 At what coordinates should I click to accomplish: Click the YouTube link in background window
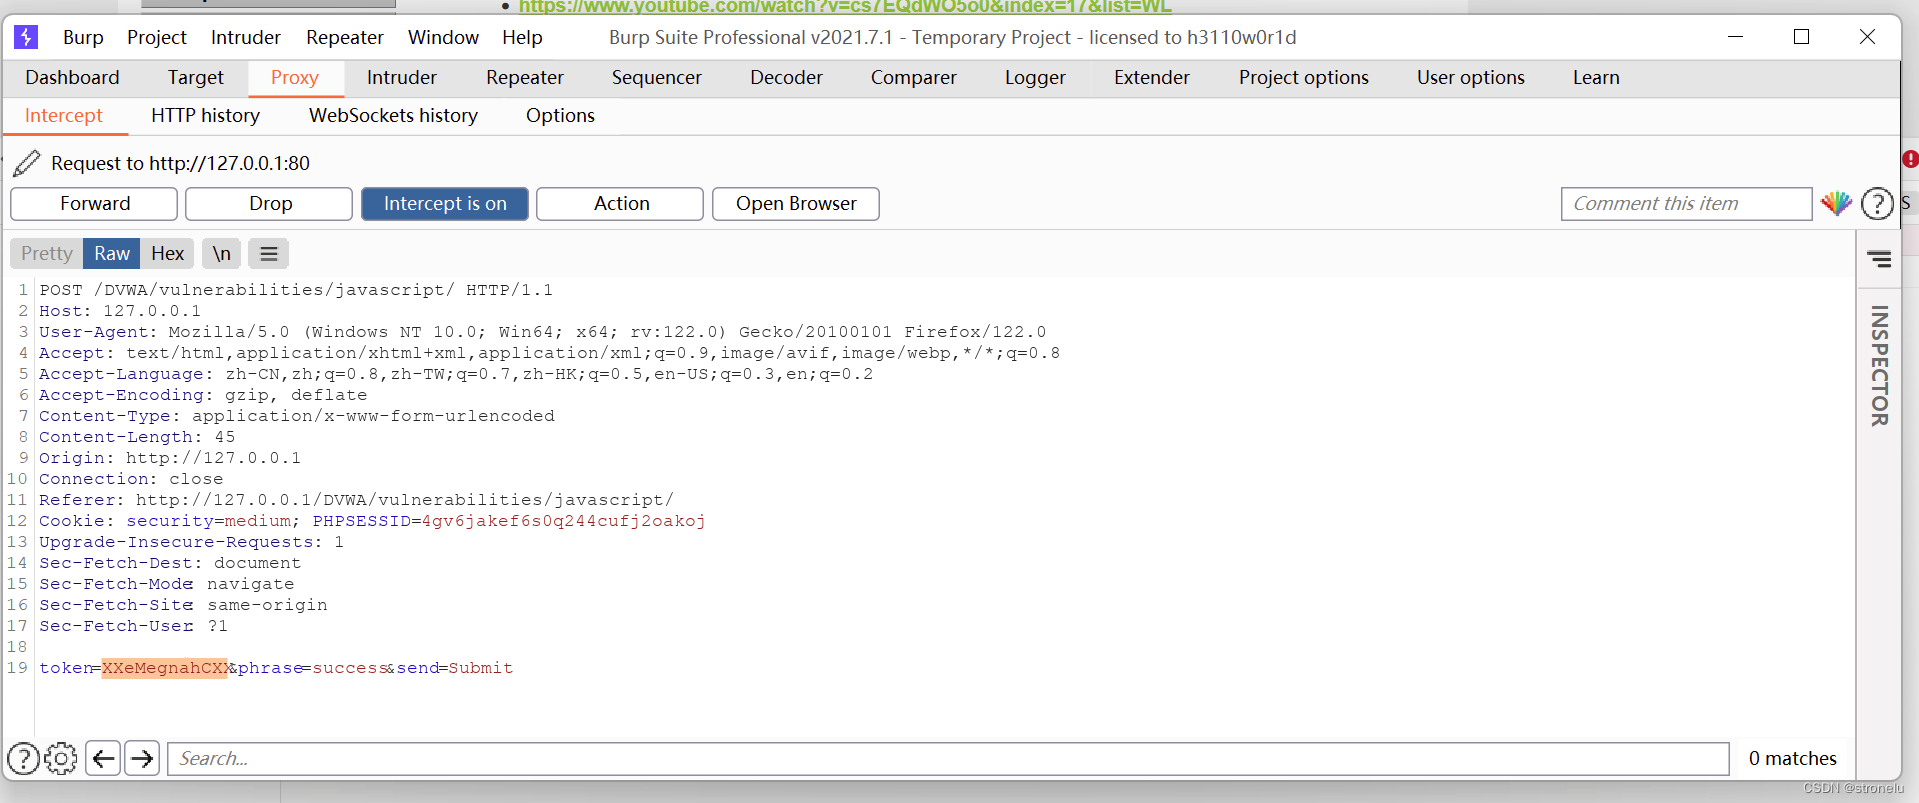(x=845, y=6)
